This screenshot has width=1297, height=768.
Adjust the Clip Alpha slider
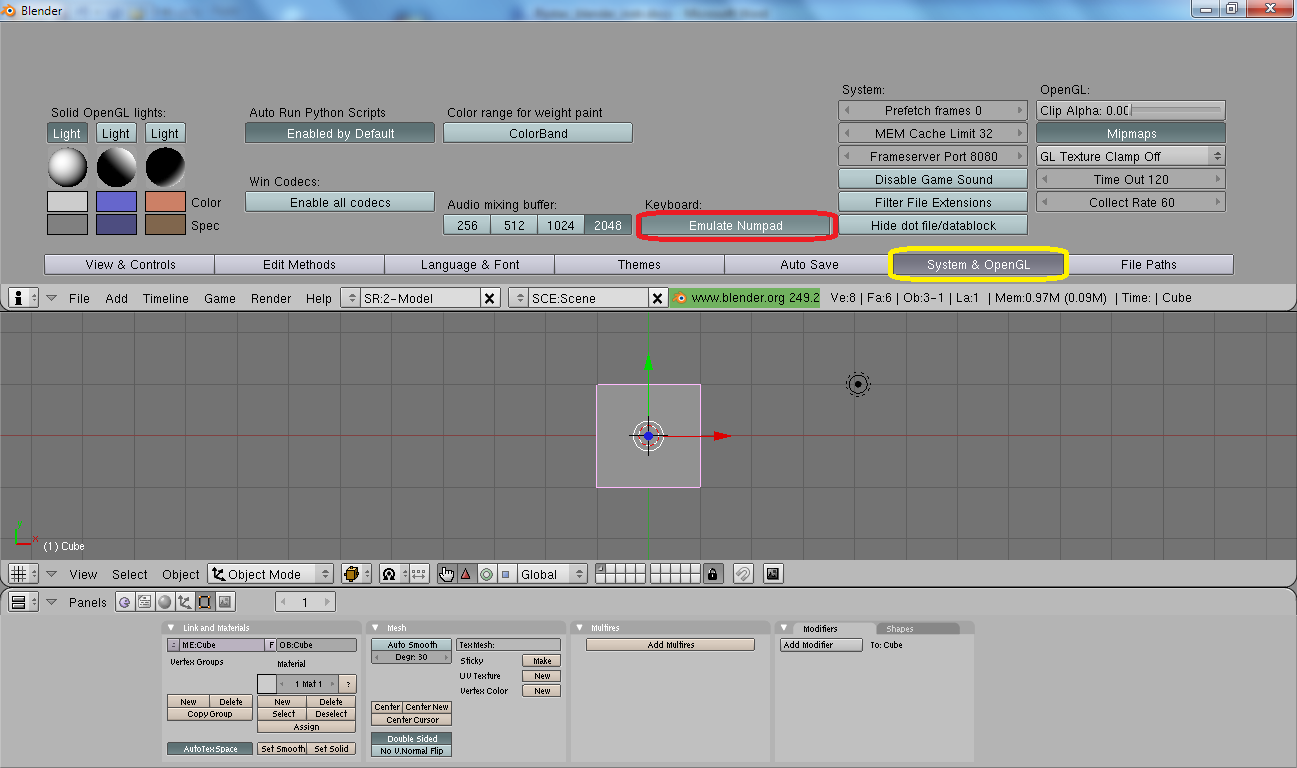1131,110
